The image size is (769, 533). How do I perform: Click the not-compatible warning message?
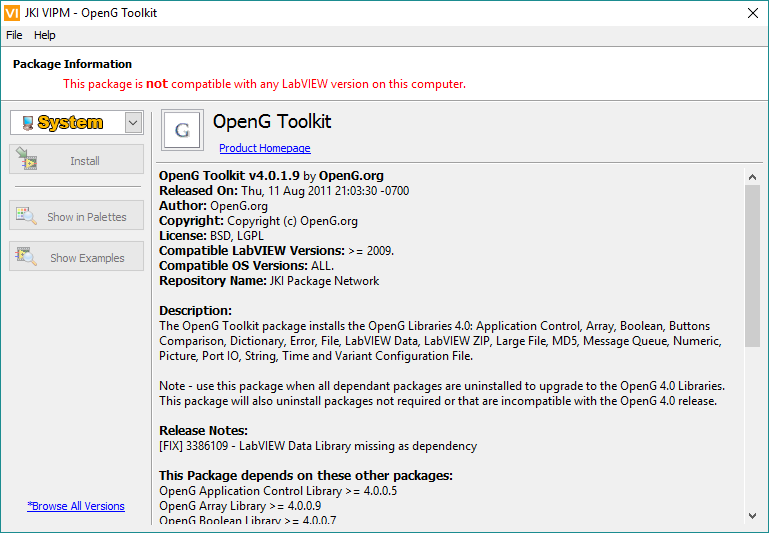click(264, 84)
